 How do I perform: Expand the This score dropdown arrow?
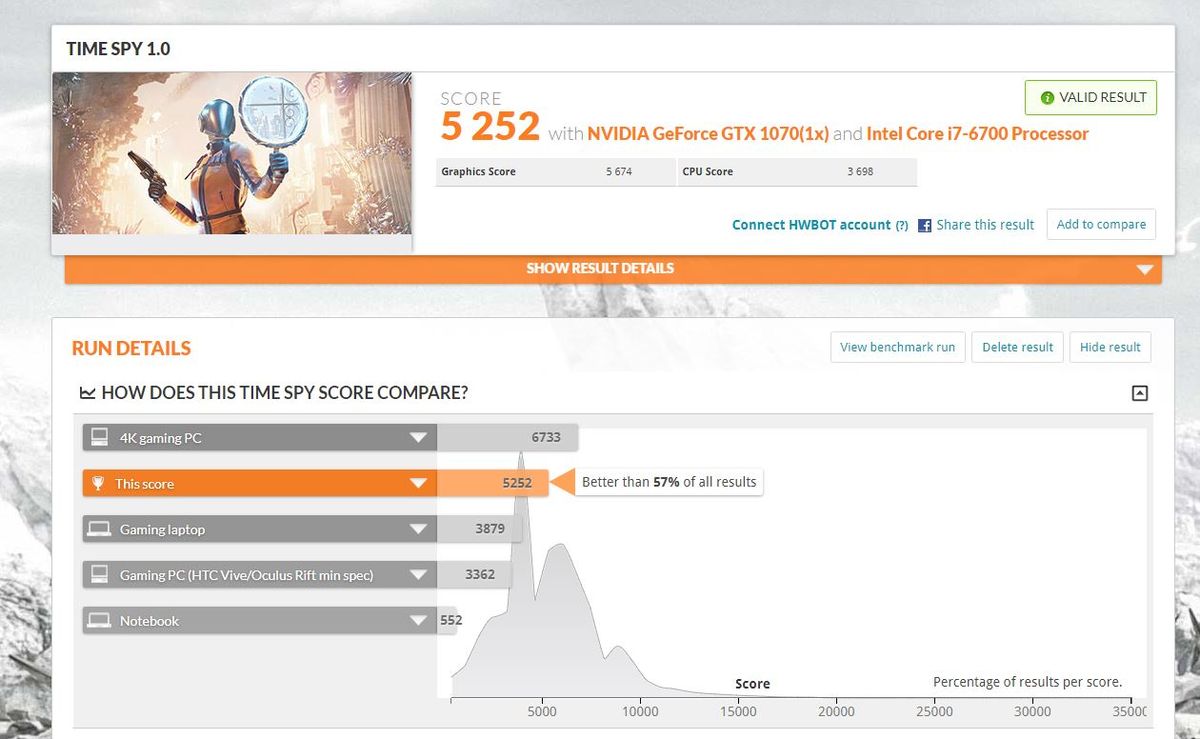(x=418, y=484)
